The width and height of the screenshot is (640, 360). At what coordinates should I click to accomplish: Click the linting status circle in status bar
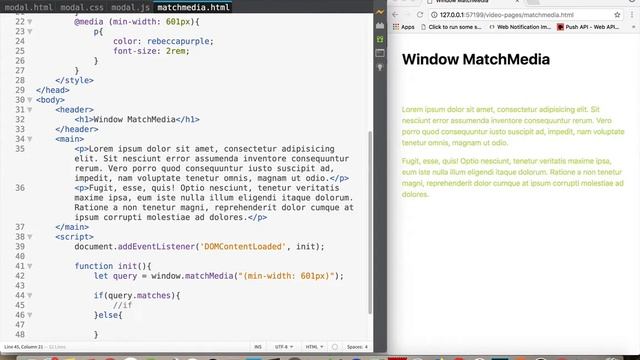click(x=335, y=347)
